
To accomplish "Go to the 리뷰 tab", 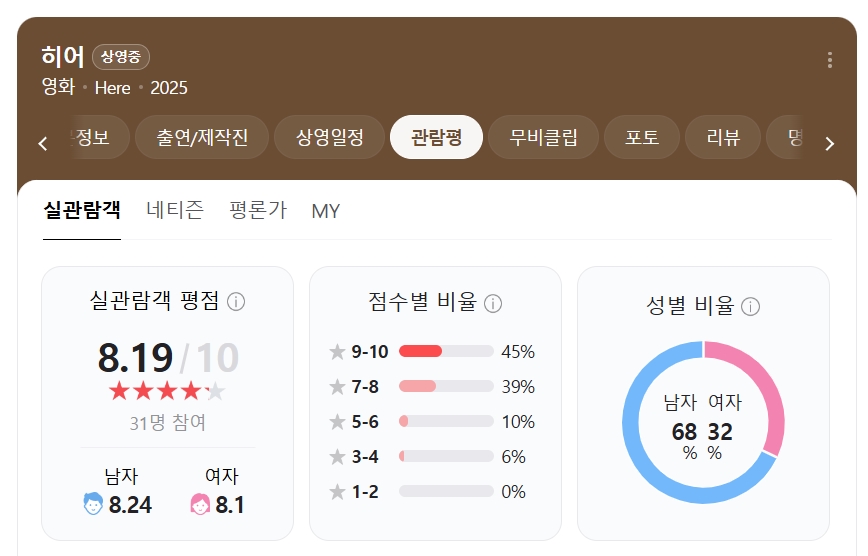I will 723,137.
